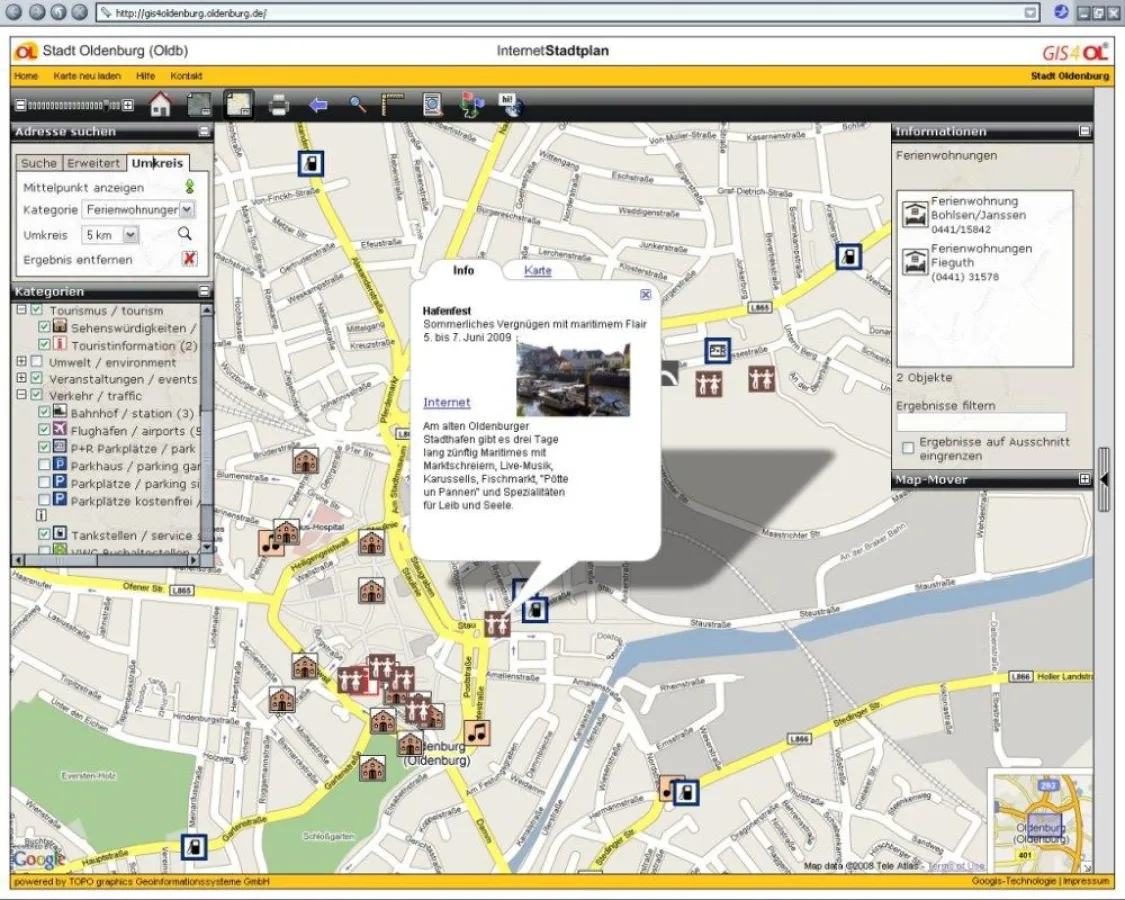Viewport: 1125px width, 900px height.
Task: Run Umkreis search with magnifier icon
Action: click(x=185, y=234)
